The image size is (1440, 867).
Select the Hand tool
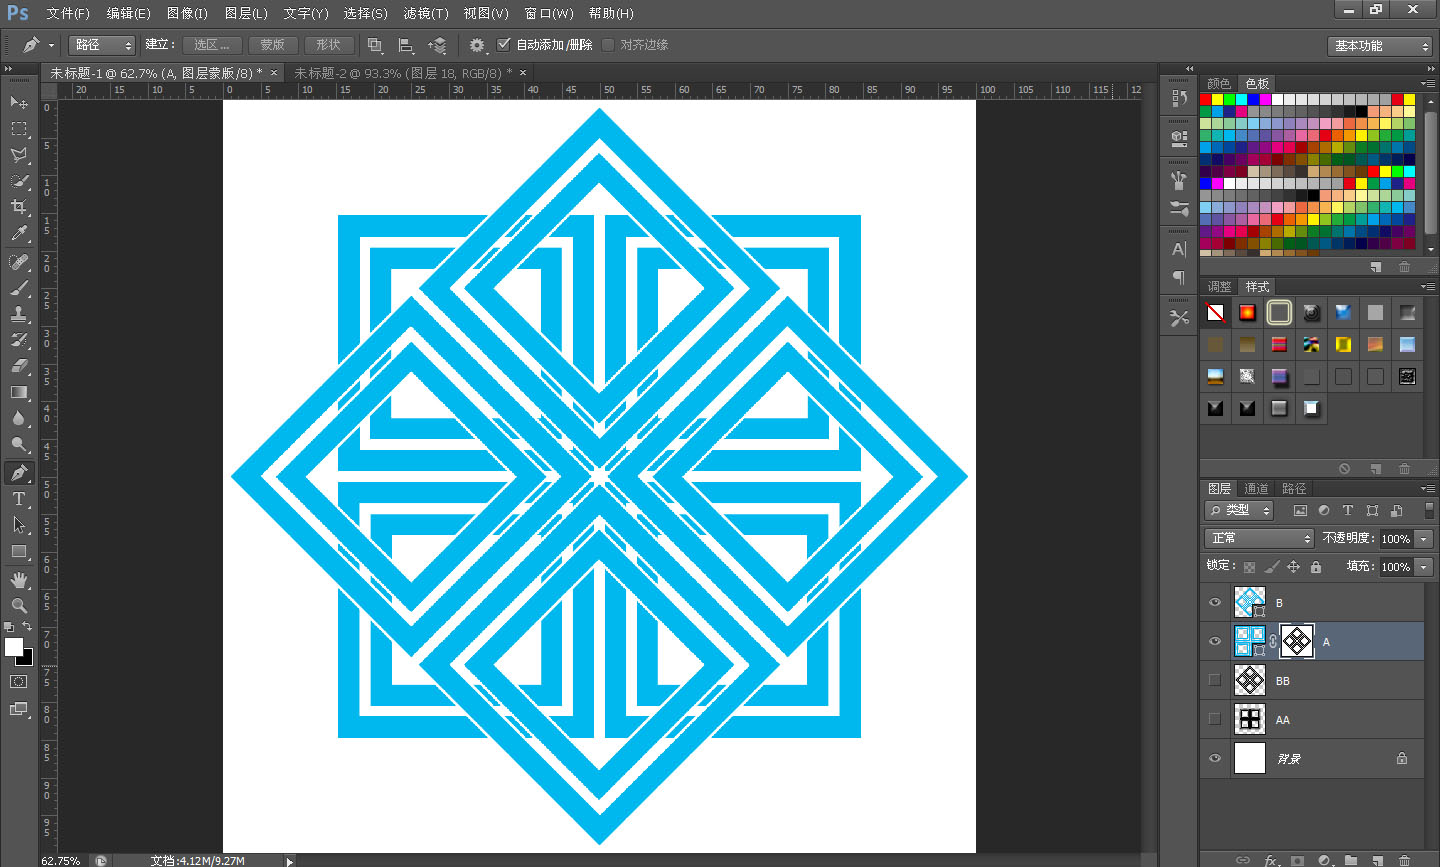pyautogui.click(x=19, y=580)
